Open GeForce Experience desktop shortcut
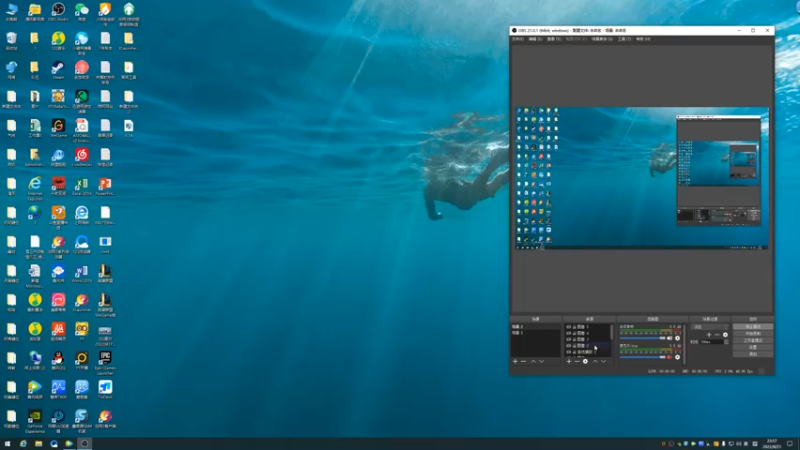The height and width of the screenshot is (450, 800). [35, 421]
